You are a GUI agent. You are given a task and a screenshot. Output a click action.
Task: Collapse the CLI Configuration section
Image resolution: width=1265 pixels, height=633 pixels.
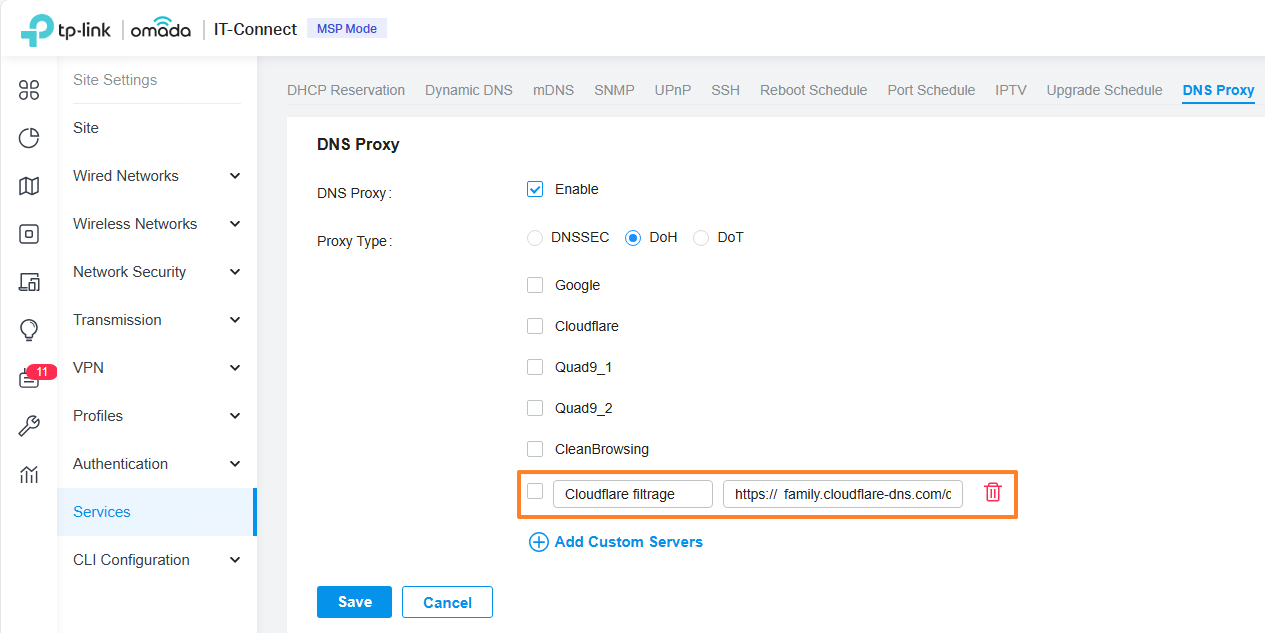155,559
